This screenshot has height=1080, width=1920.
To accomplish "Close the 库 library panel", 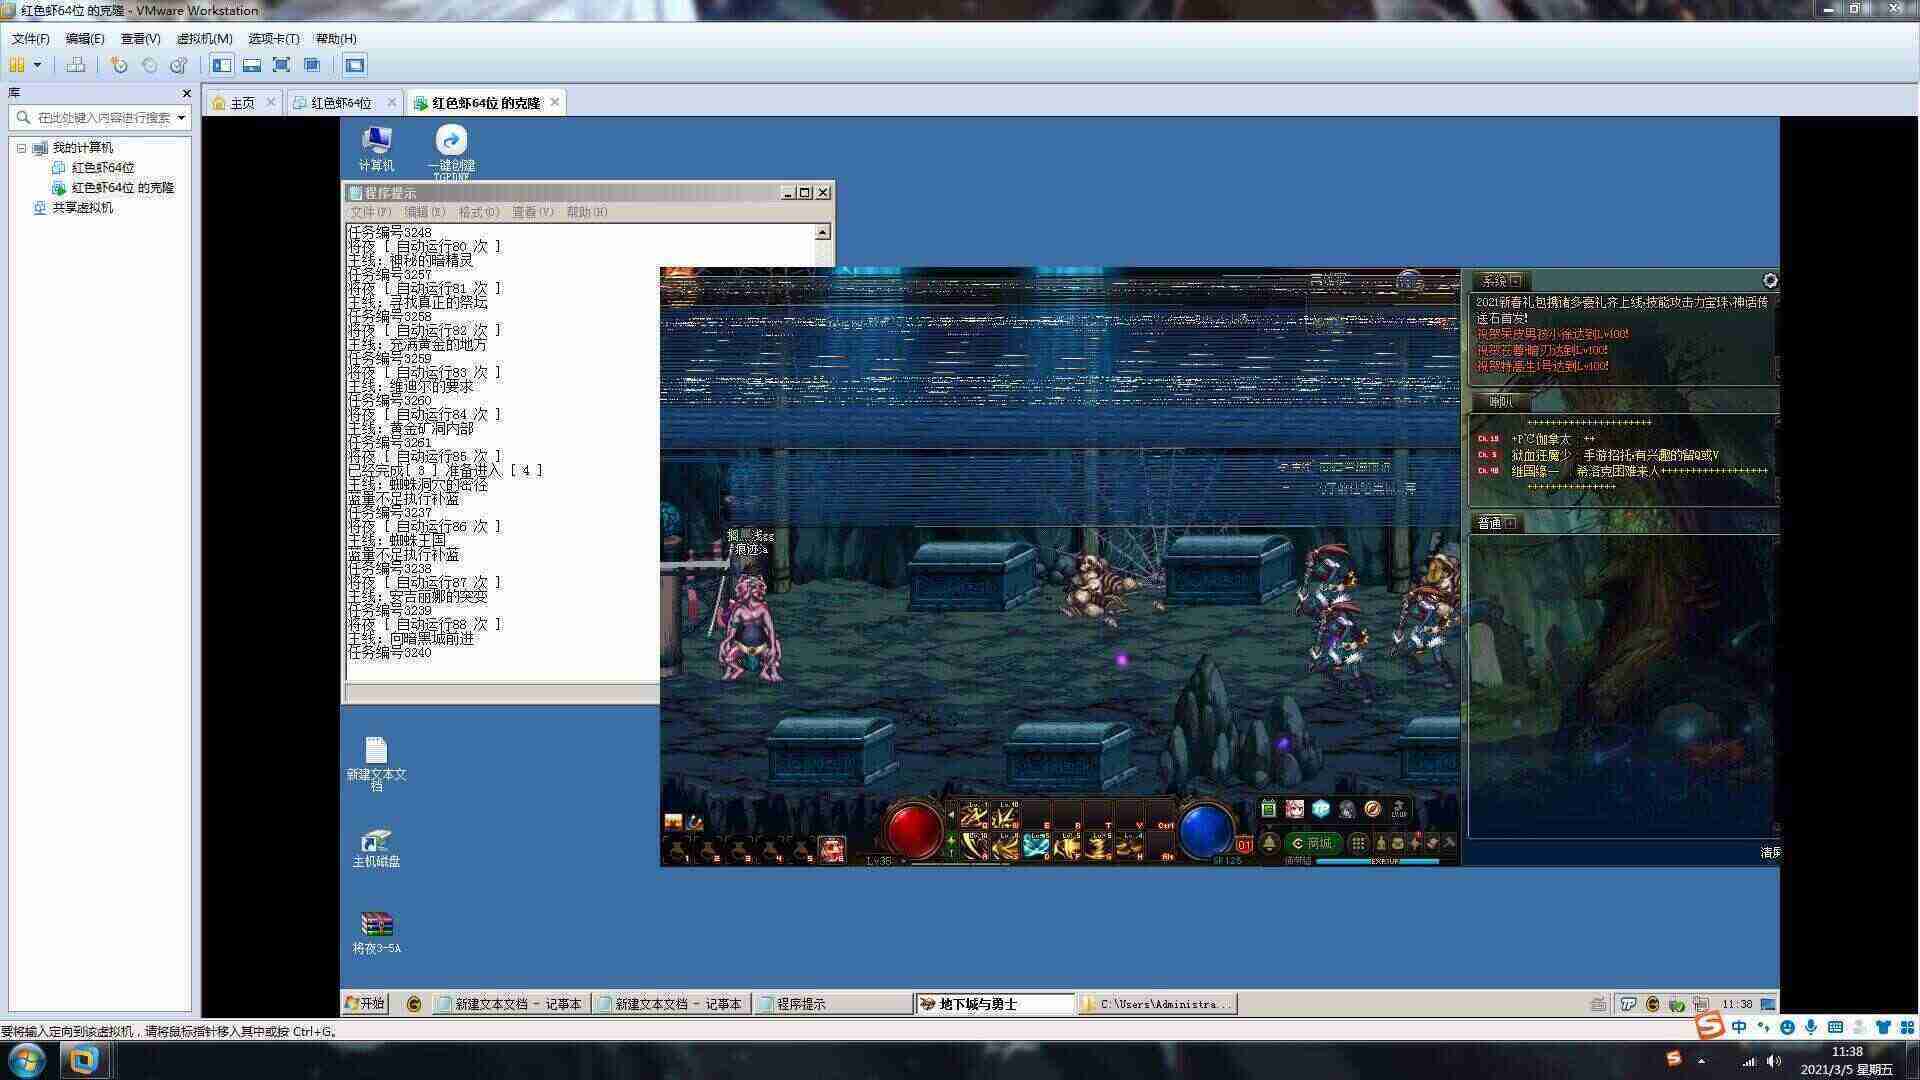I will point(186,93).
